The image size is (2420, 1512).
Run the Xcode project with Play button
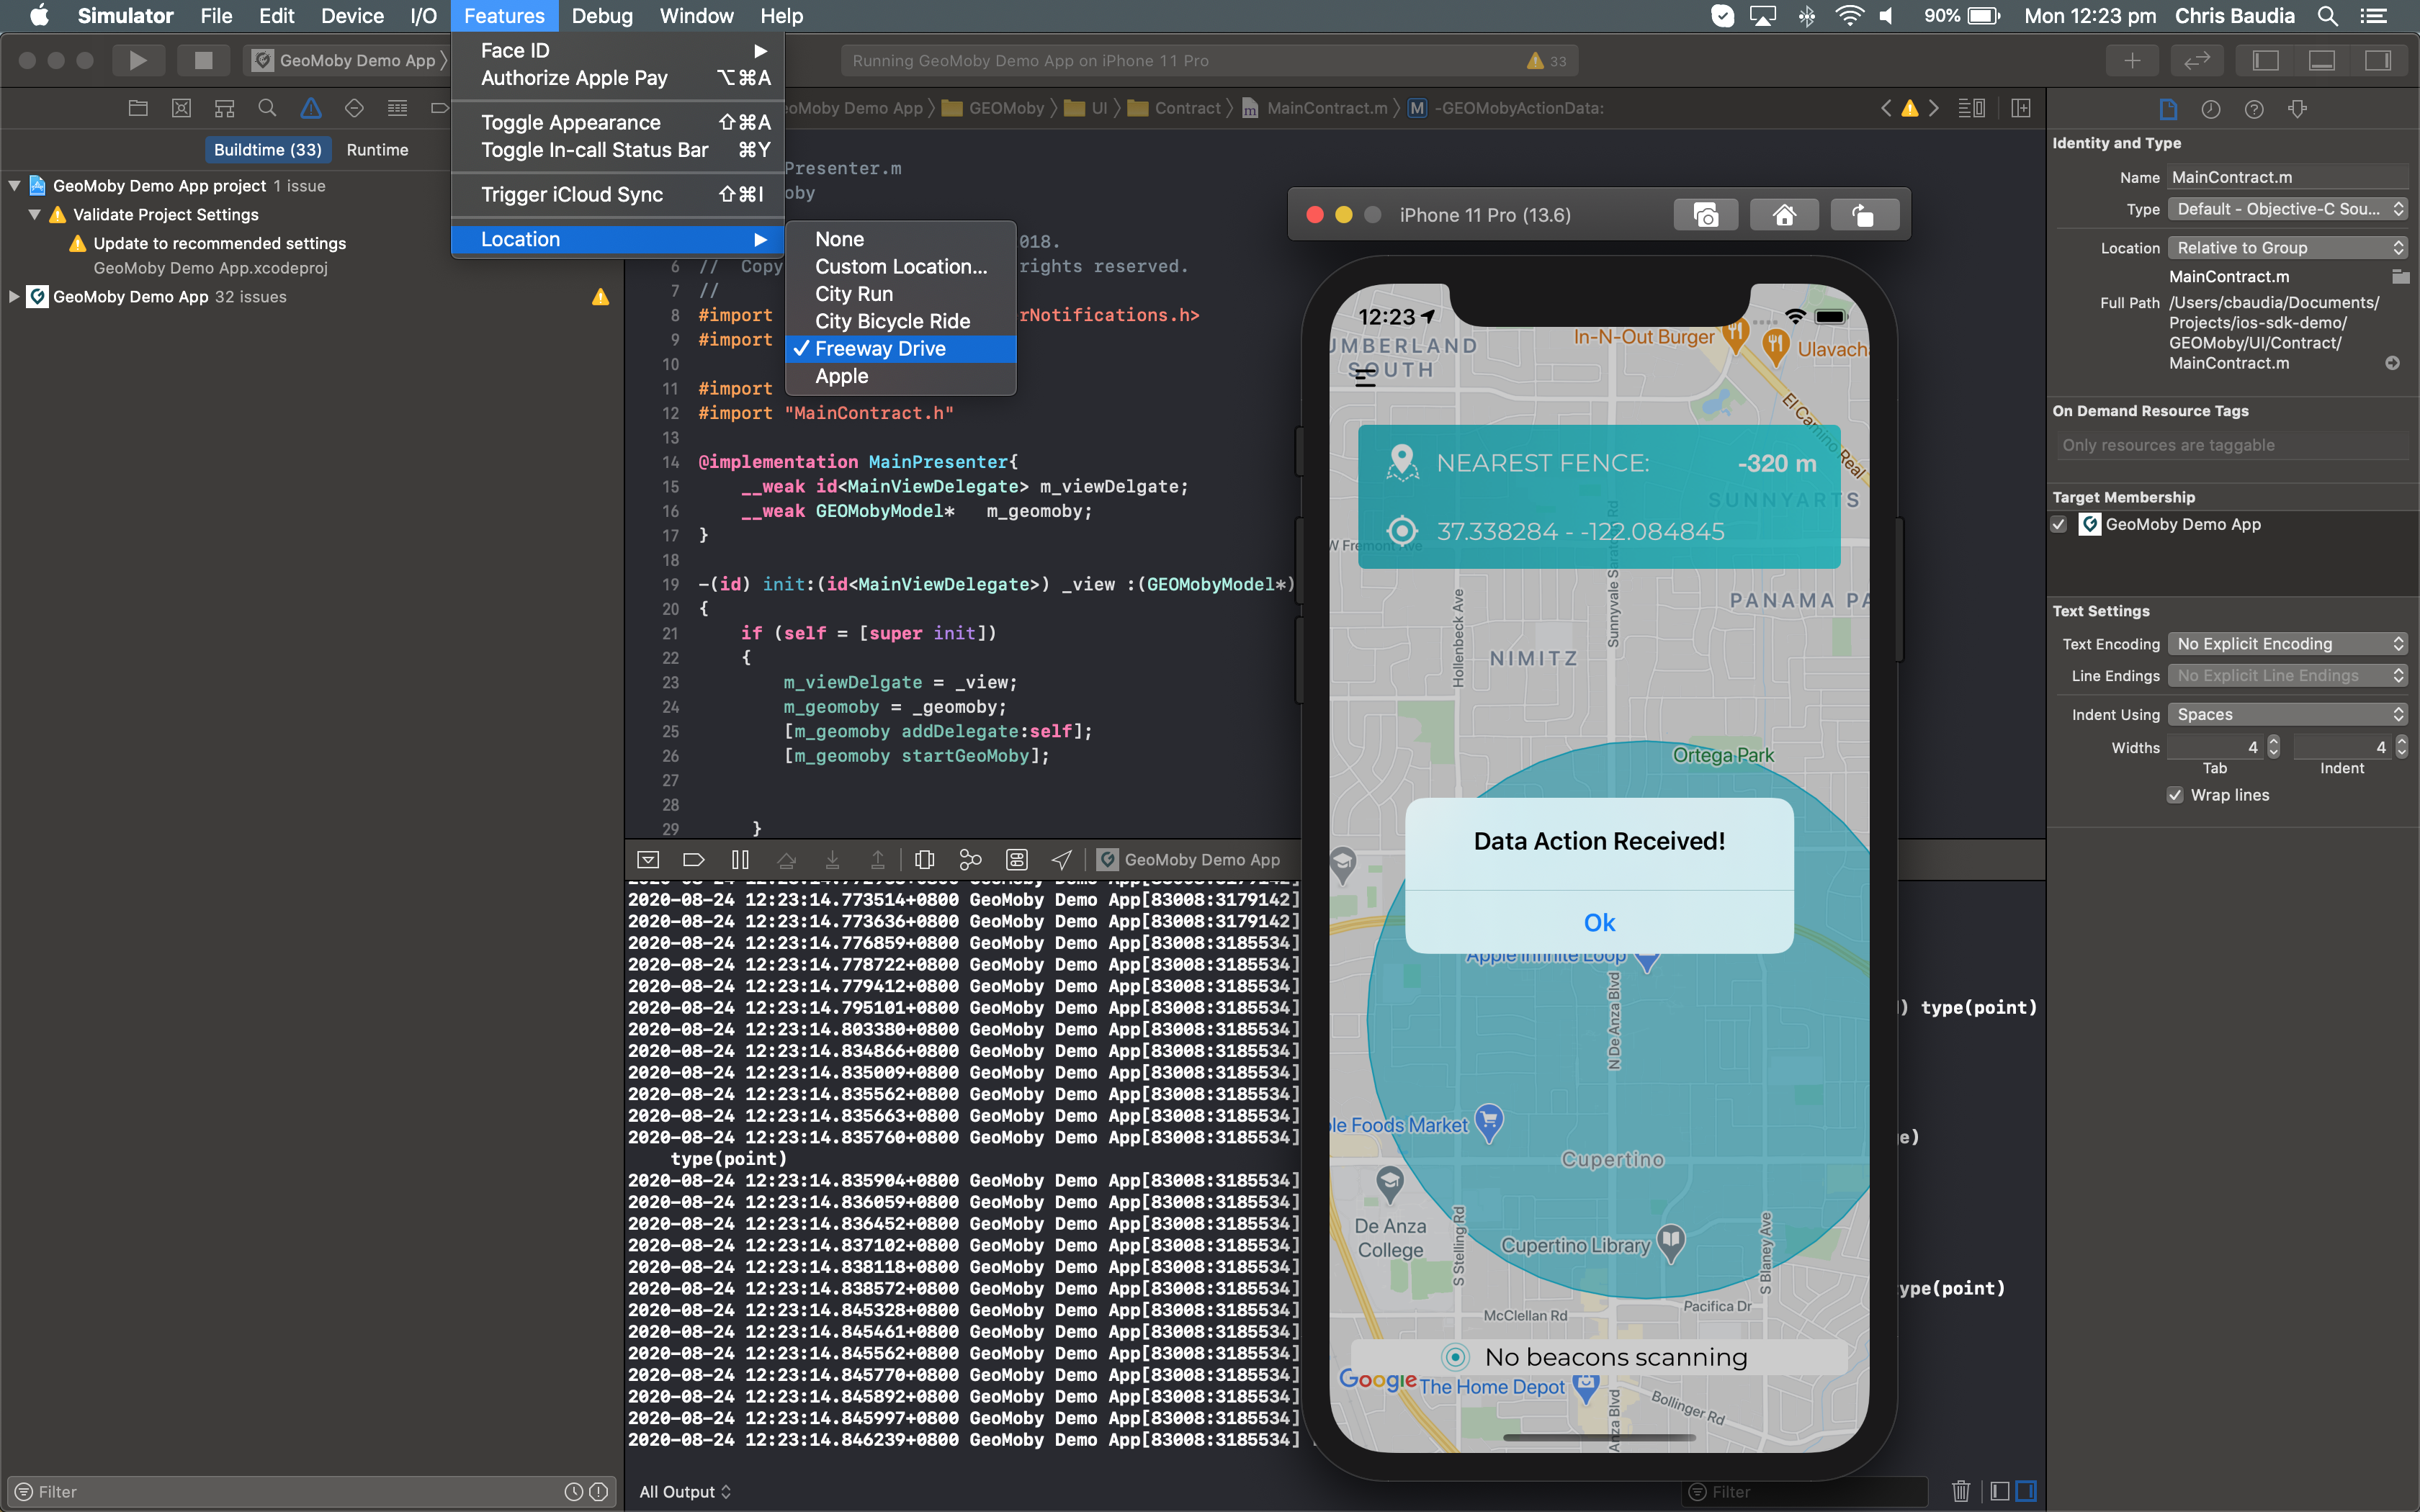(138, 60)
